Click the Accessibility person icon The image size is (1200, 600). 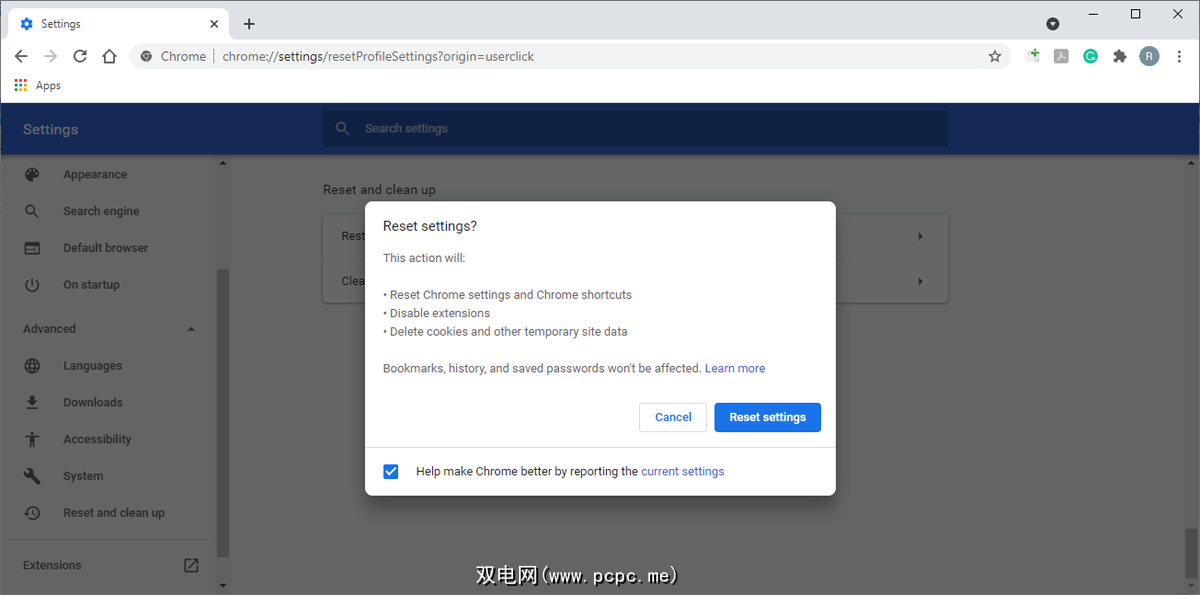point(32,439)
